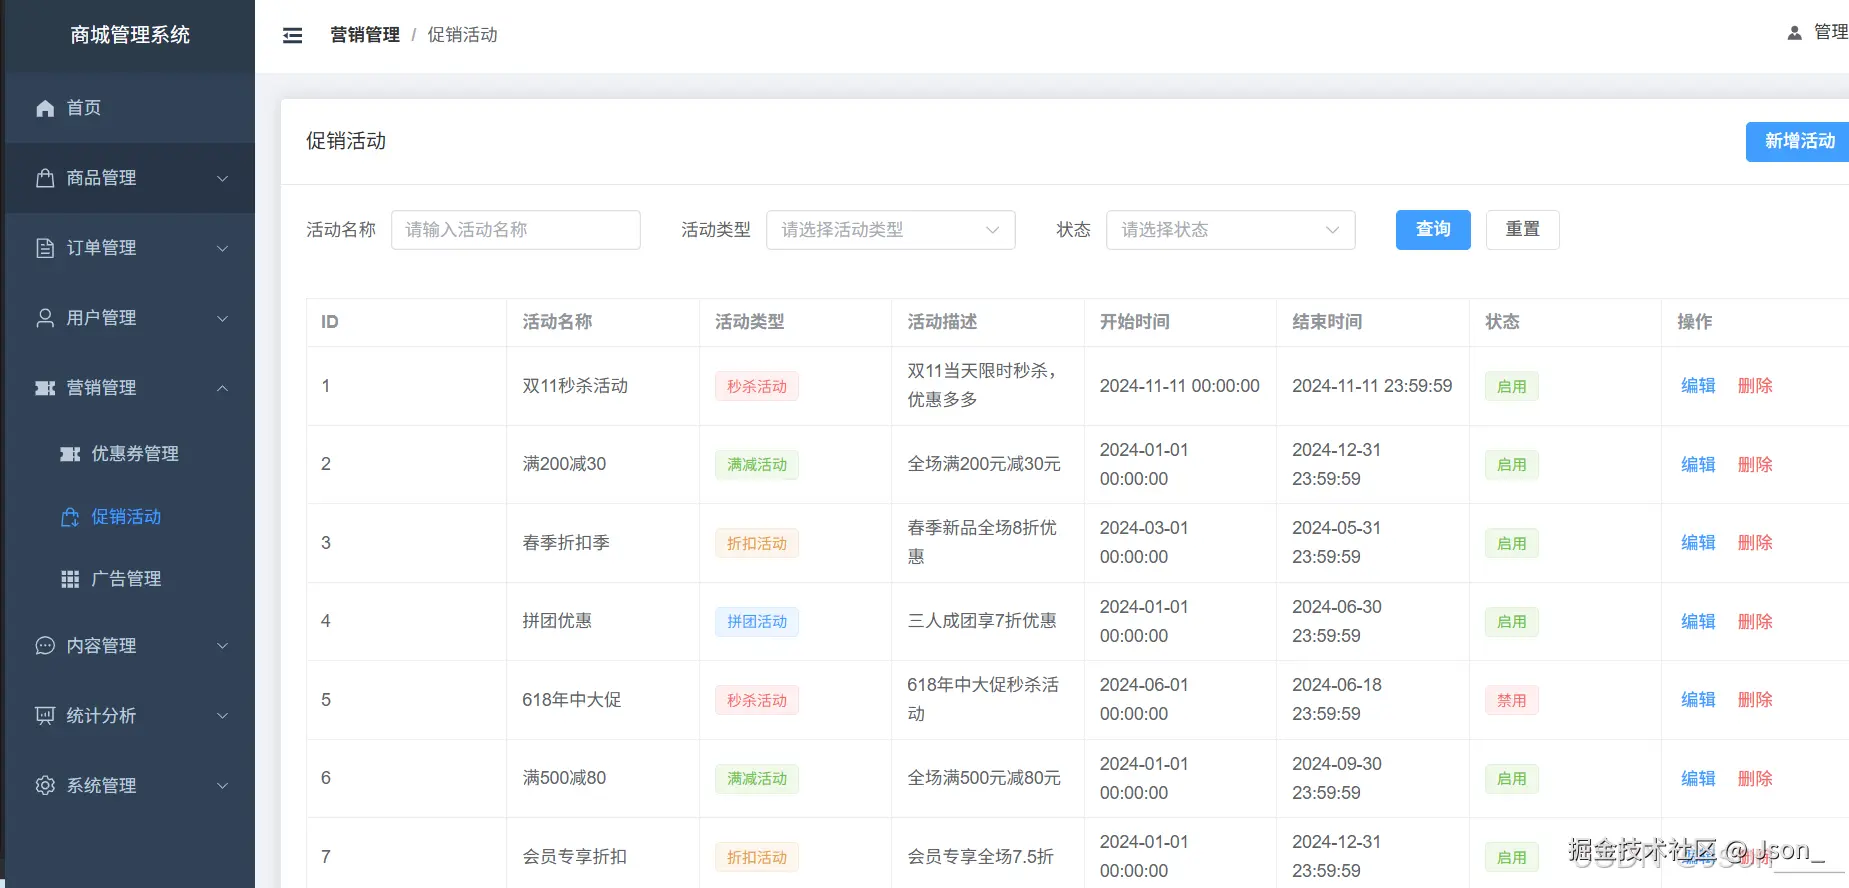Expand the 系统管理 menu chevron
1849x888 pixels.
223,786
